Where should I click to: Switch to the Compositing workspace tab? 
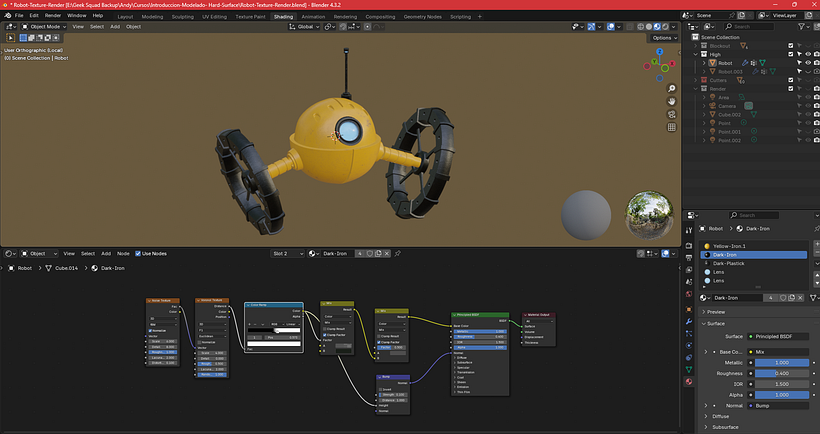[x=380, y=17]
